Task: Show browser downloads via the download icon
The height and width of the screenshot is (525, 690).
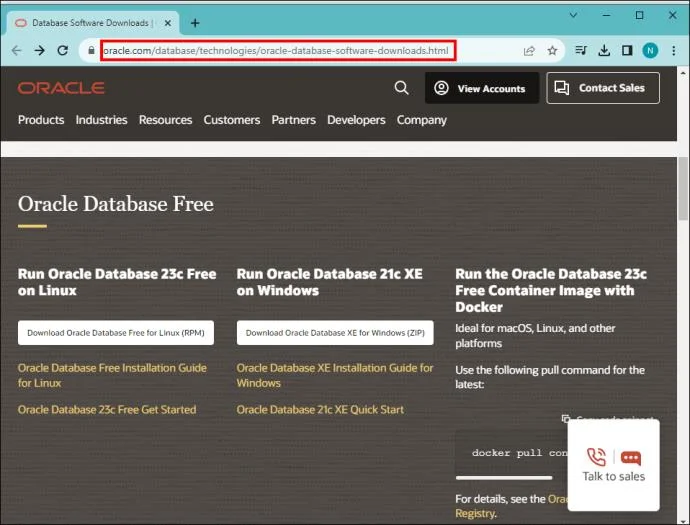Action: point(604,51)
